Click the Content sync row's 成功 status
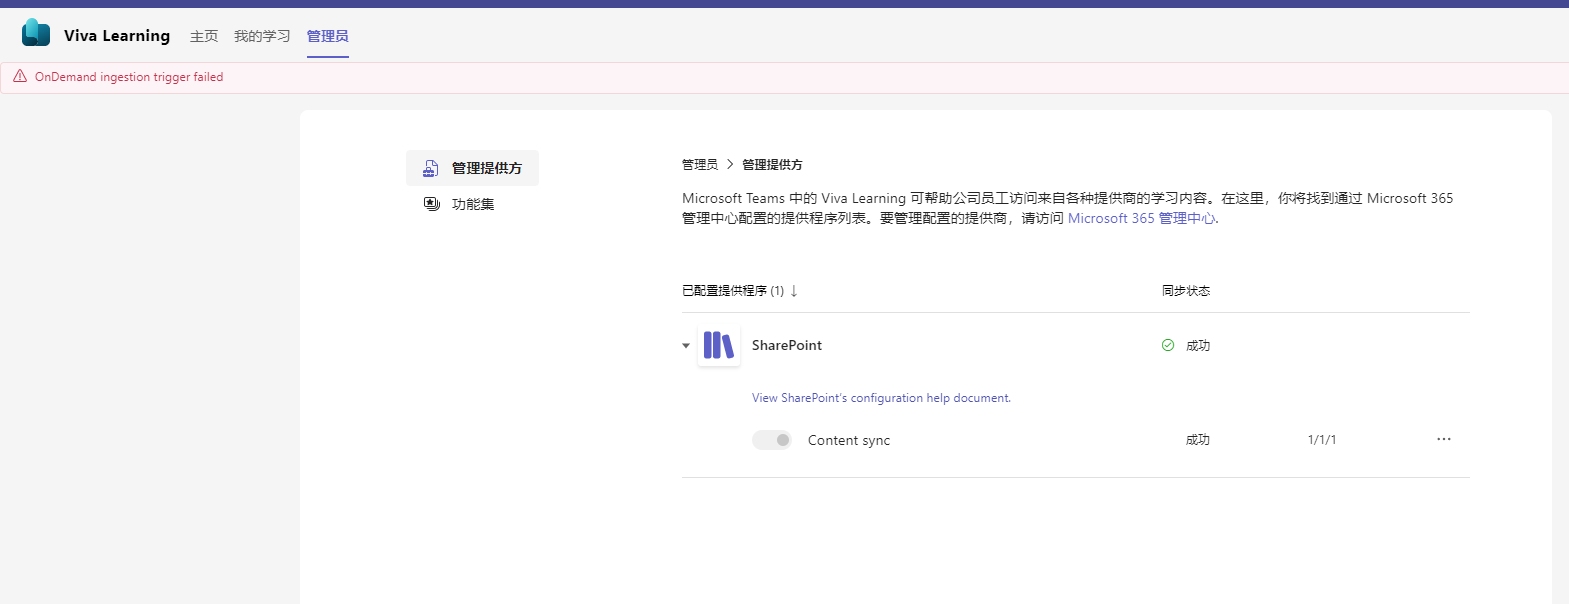 1198,440
